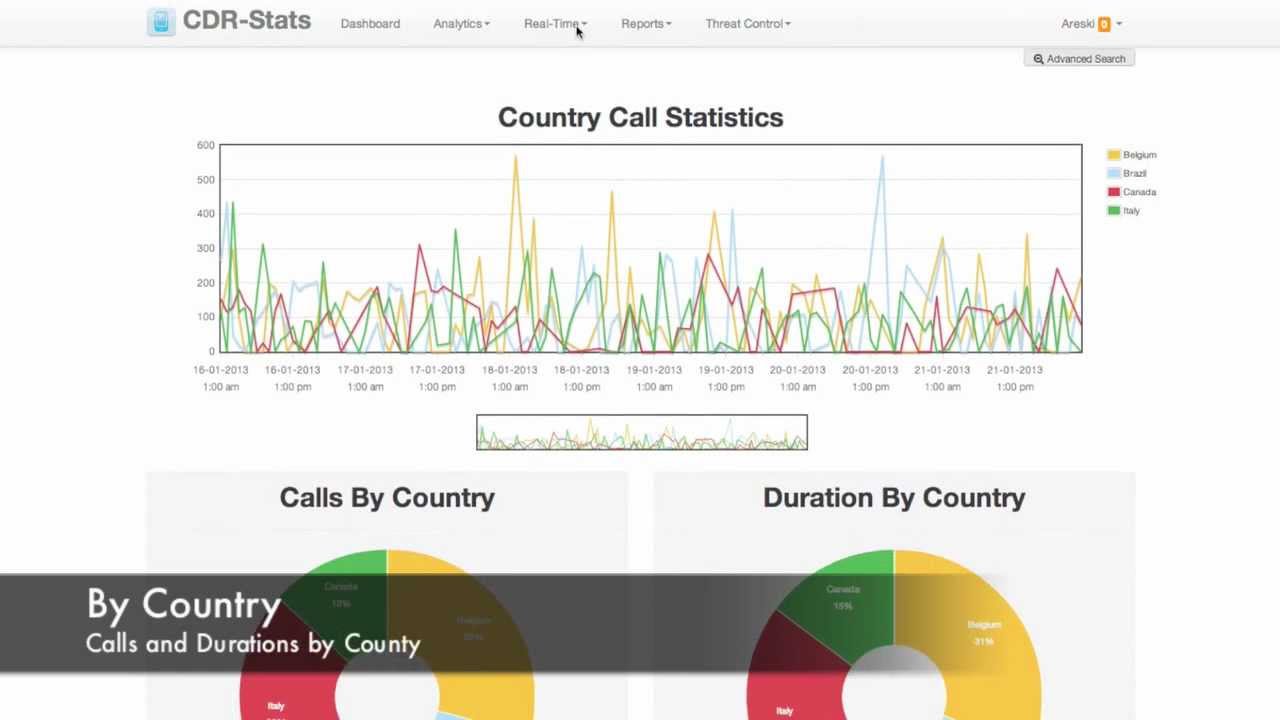Click the Canada red legend swatch
Screen dimensions: 1280x720
1113,192
